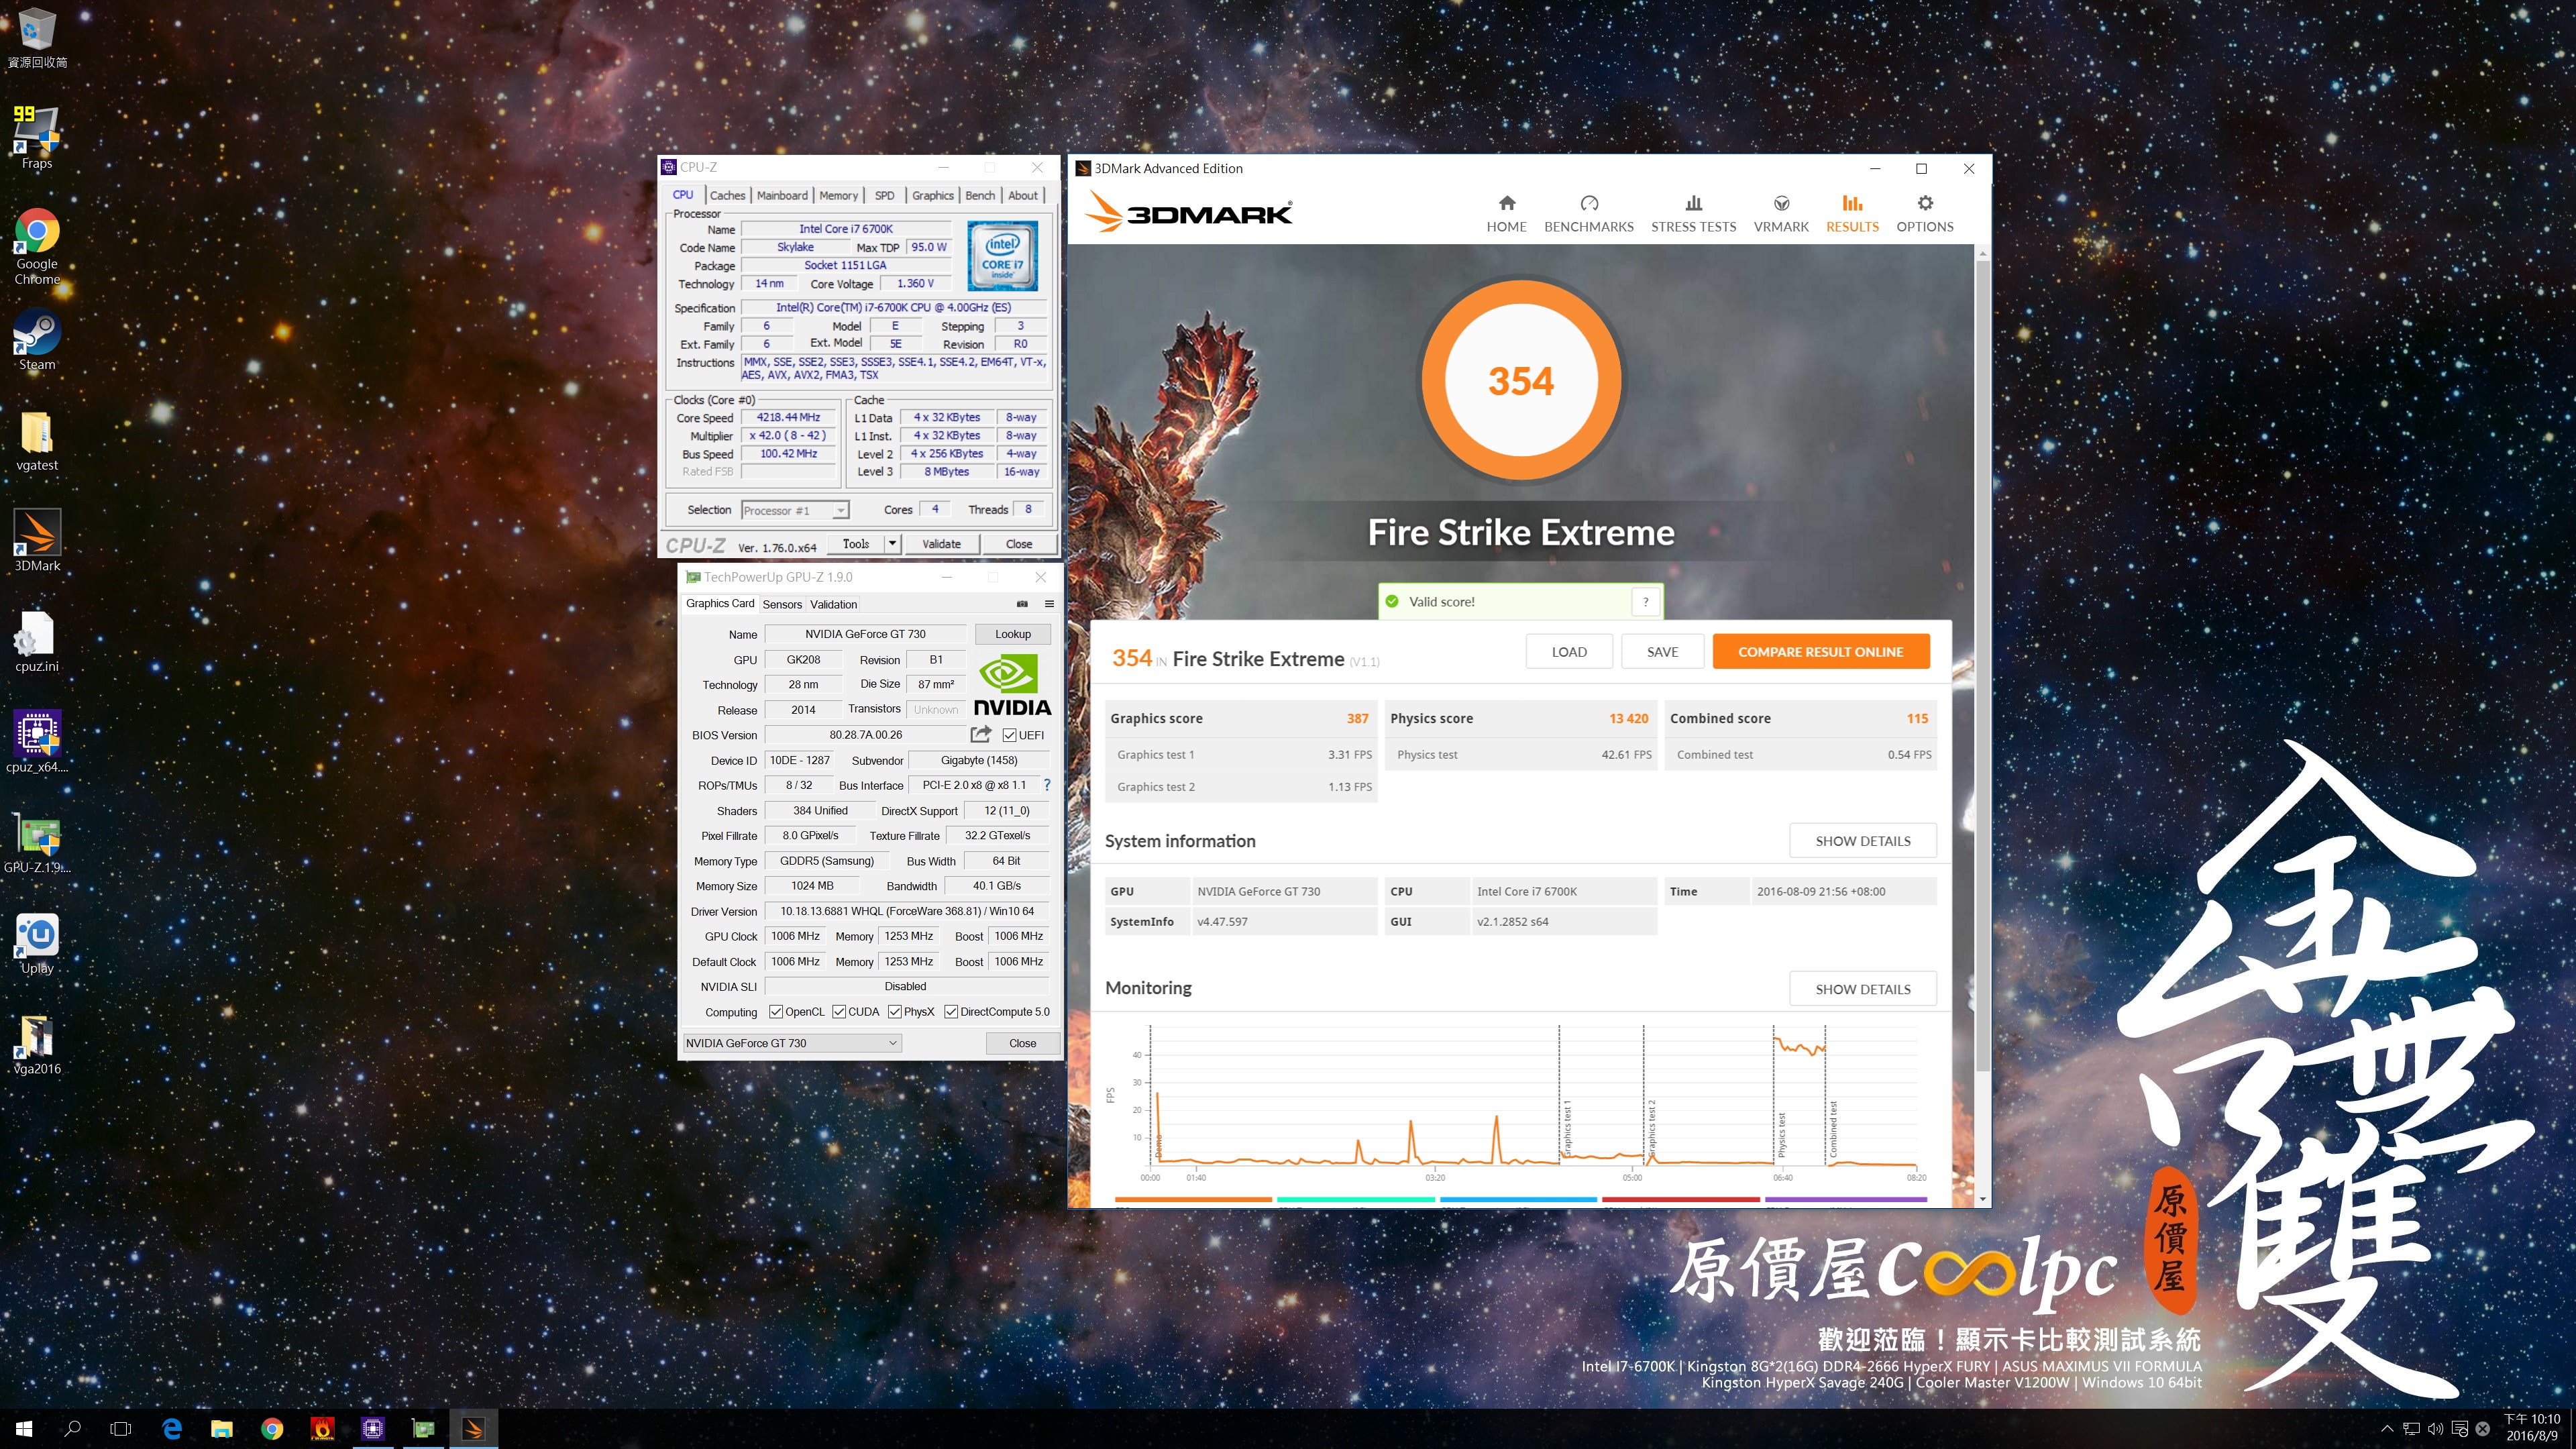Toggle OpenCL checkbox in GPU-Z
Screen dimensions: 2576x1449
pos(775,1012)
